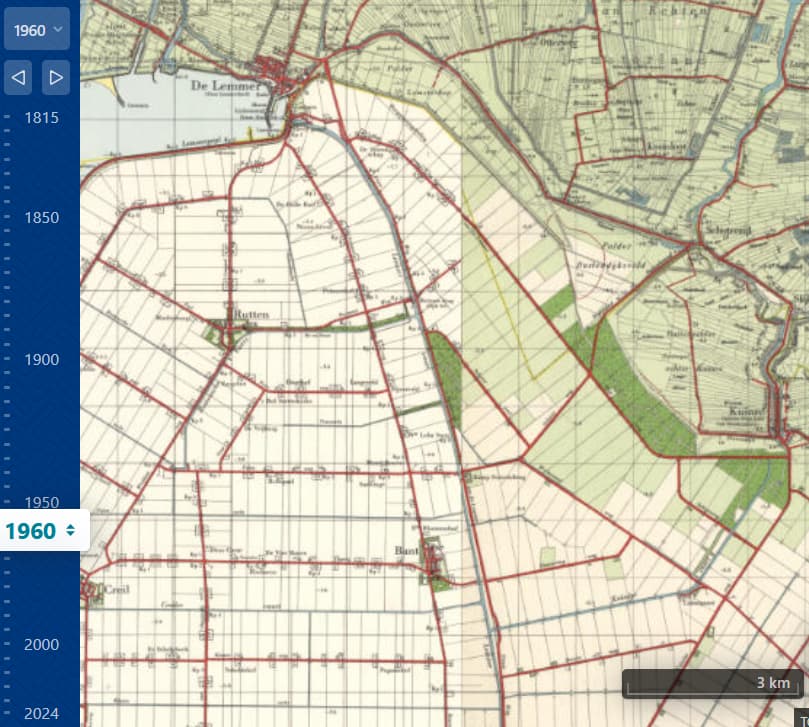Jump to 1850 on the timeline
The height and width of the screenshot is (727, 809).
[42, 218]
